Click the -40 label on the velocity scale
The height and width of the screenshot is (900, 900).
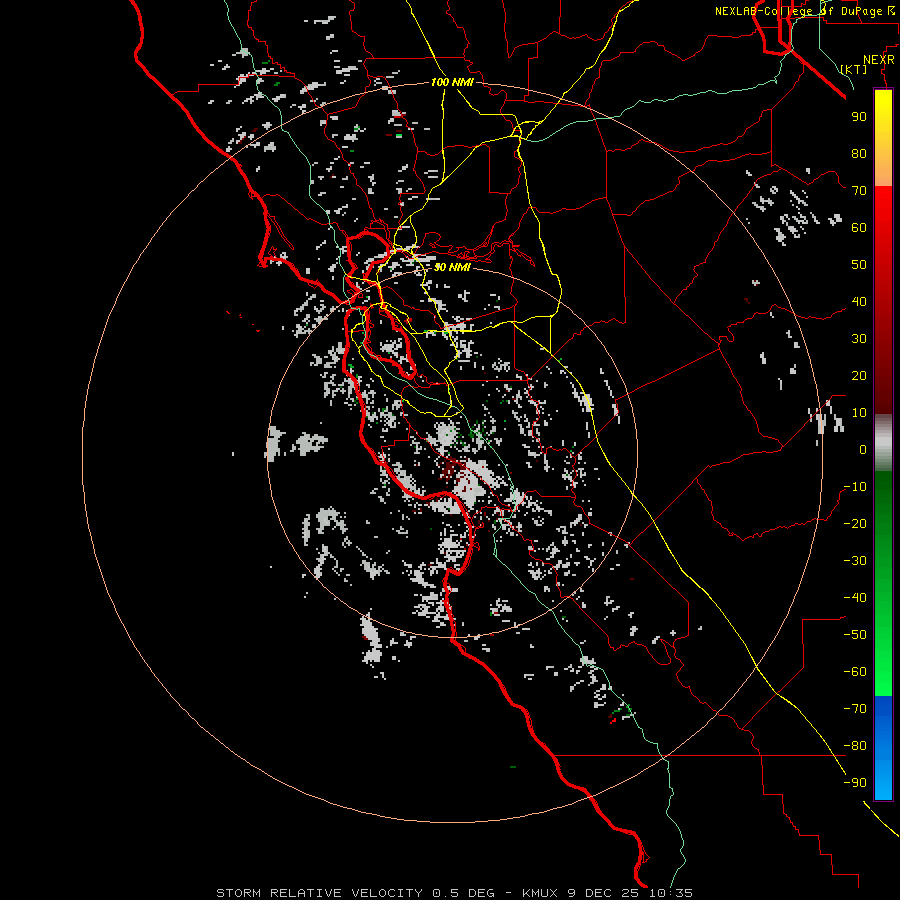click(855, 598)
